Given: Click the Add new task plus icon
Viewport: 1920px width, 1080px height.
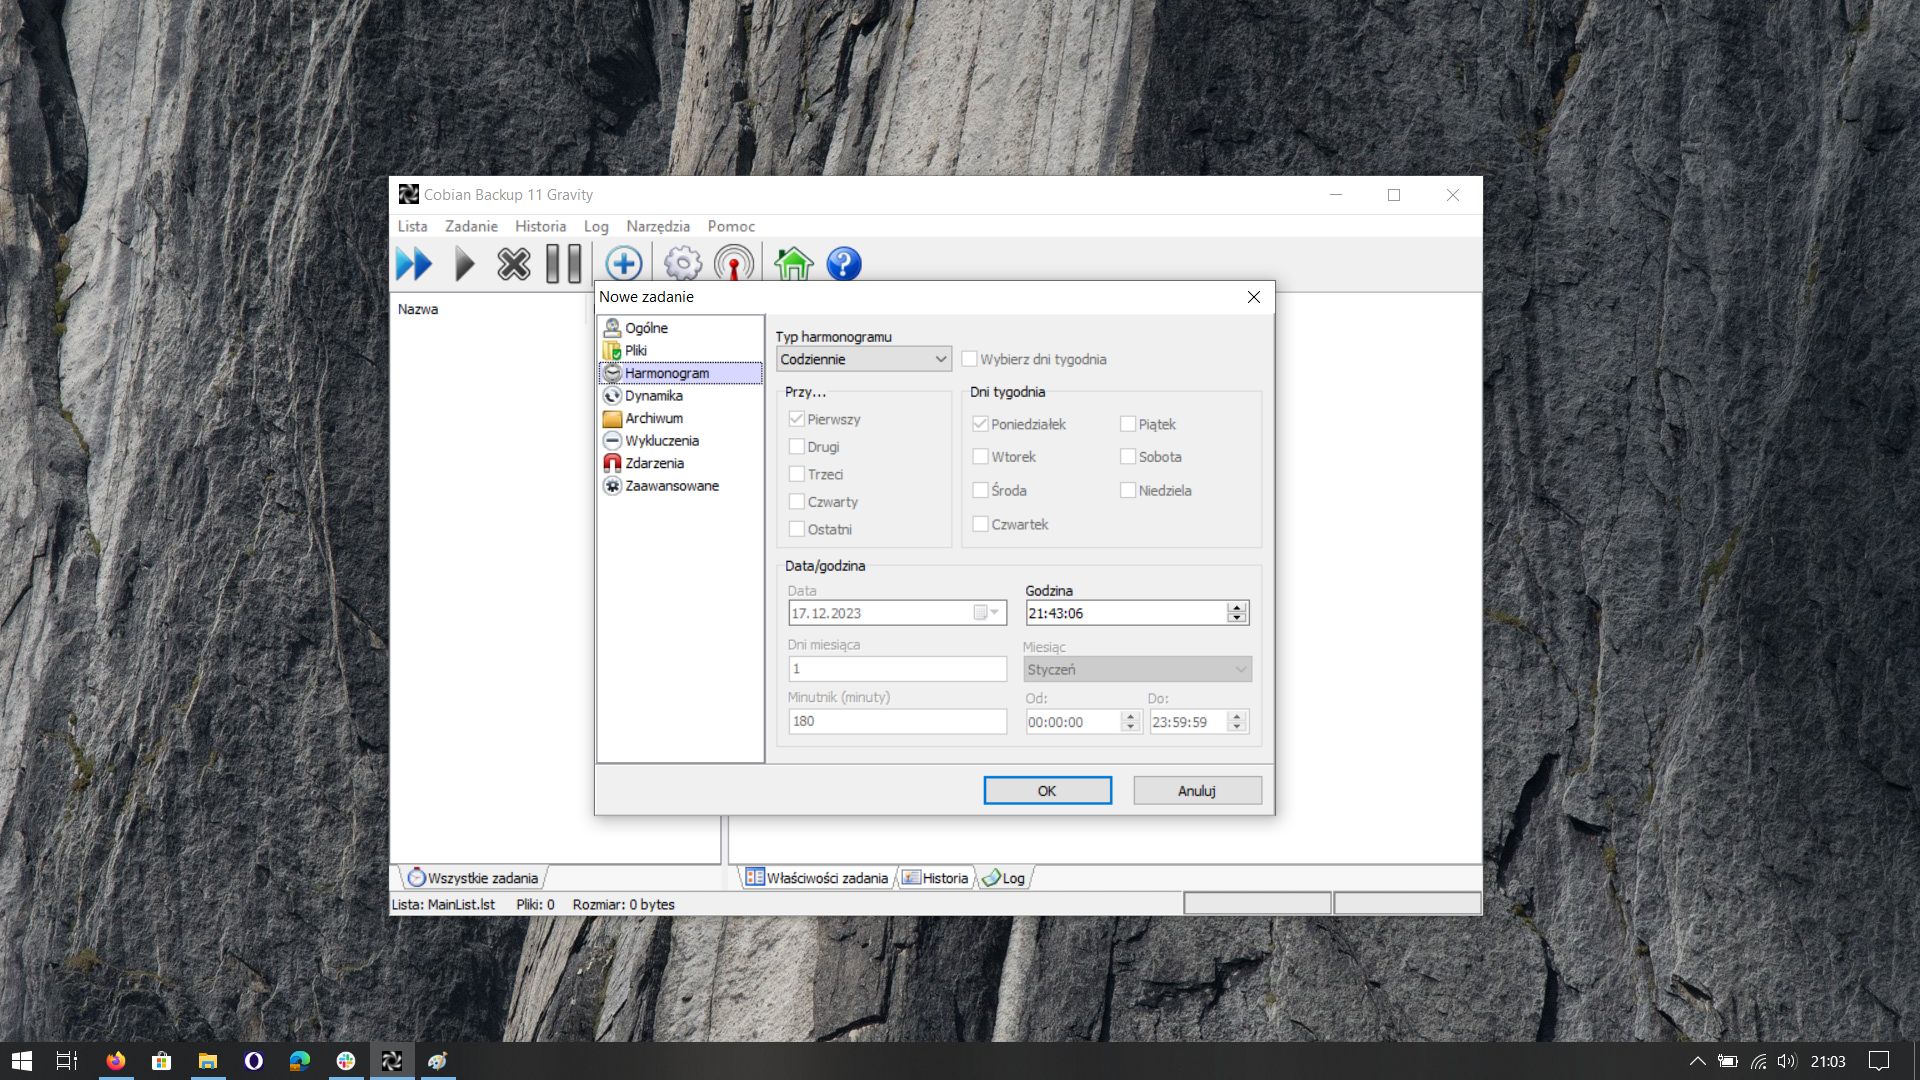Looking at the screenshot, I should 623,265.
